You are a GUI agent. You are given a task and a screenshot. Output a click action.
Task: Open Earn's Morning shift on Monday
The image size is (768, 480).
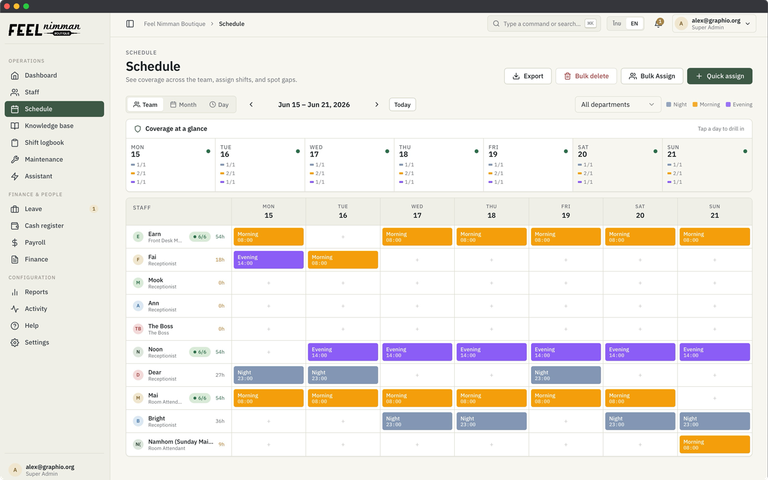click(268, 237)
